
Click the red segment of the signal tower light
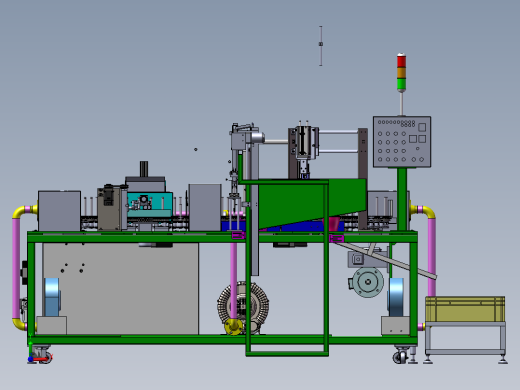pyautogui.click(x=401, y=61)
